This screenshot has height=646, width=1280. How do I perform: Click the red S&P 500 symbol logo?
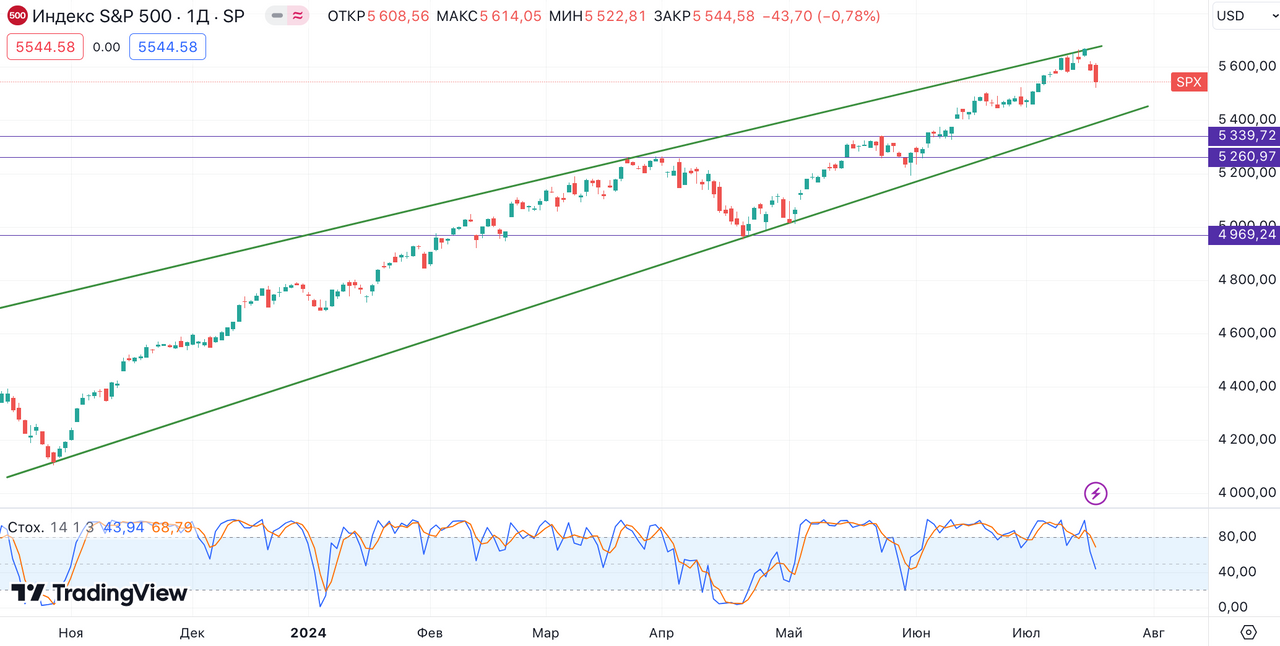coord(17,16)
